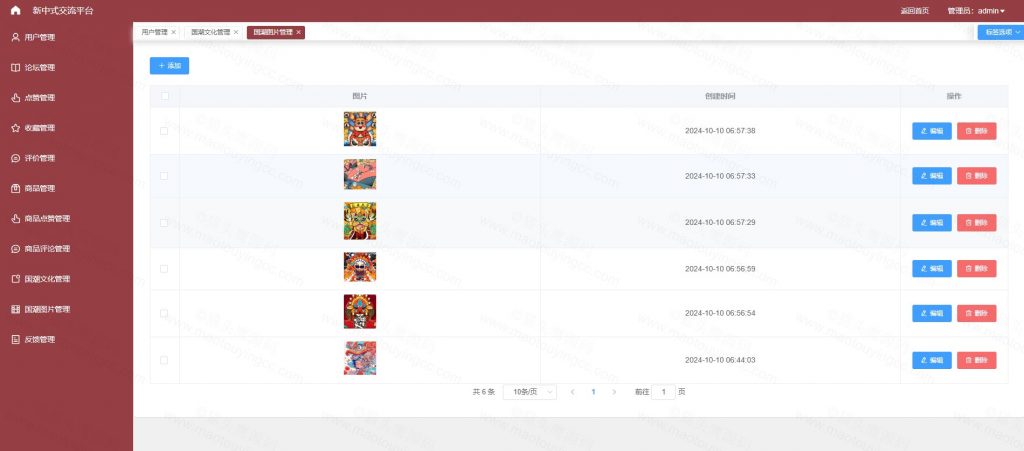Click the pointer icon beside 商品点赞管理

(x=16, y=219)
